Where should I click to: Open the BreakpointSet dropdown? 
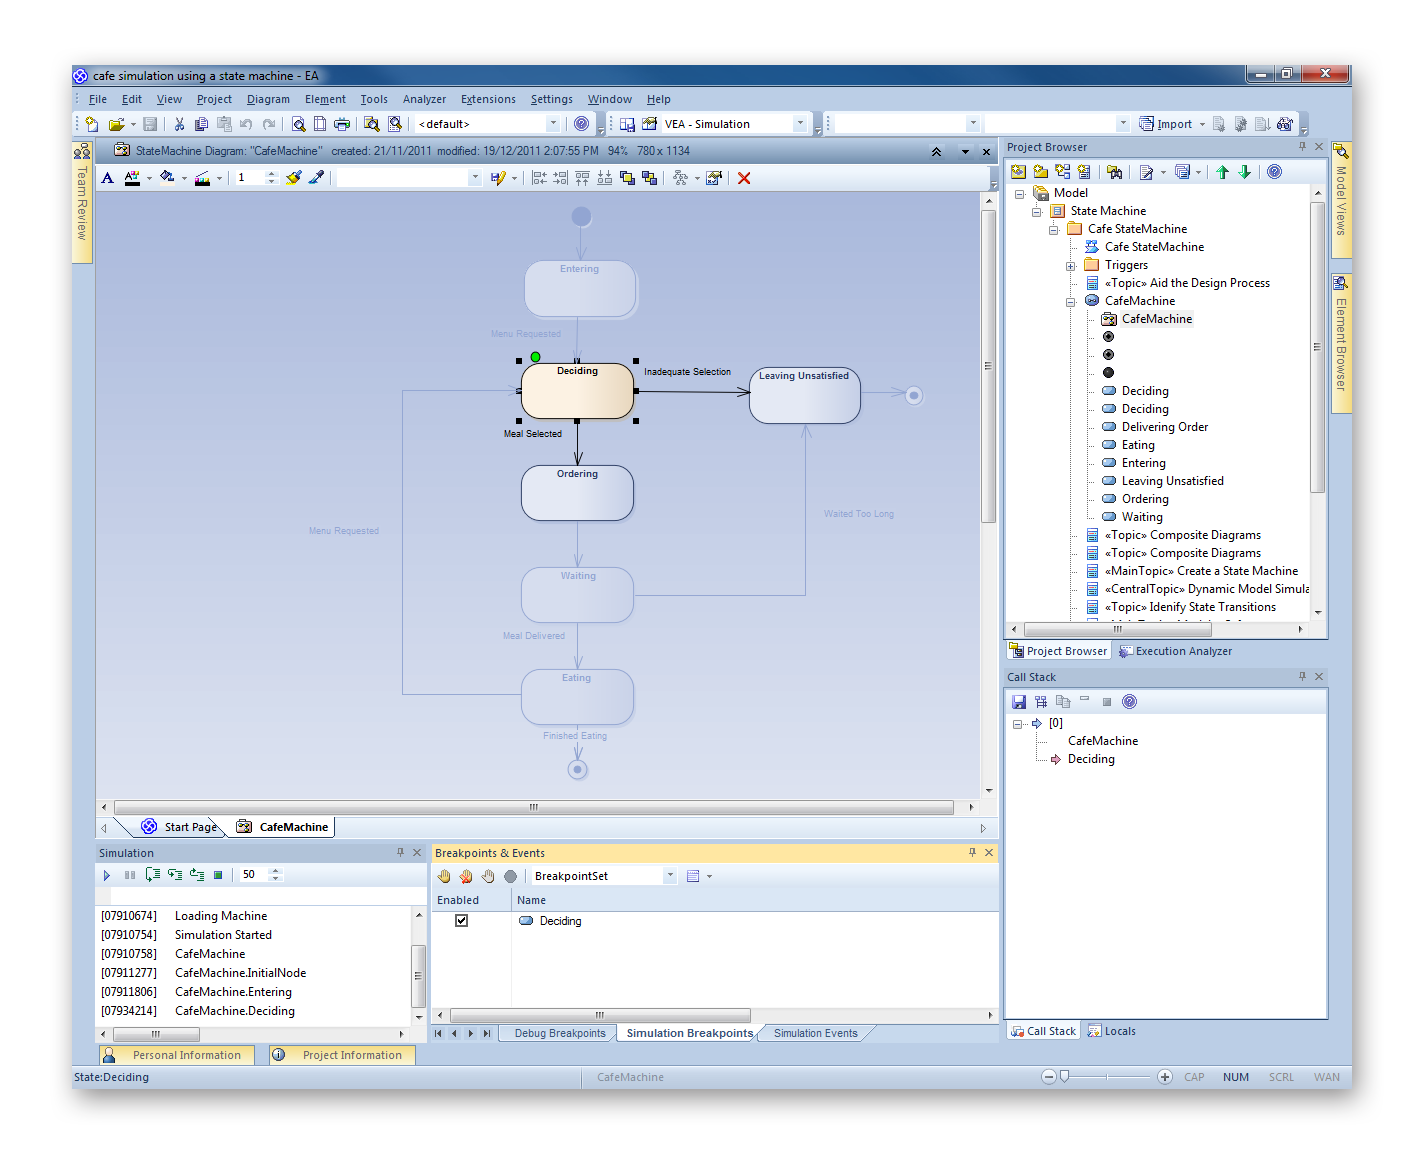[x=670, y=876]
